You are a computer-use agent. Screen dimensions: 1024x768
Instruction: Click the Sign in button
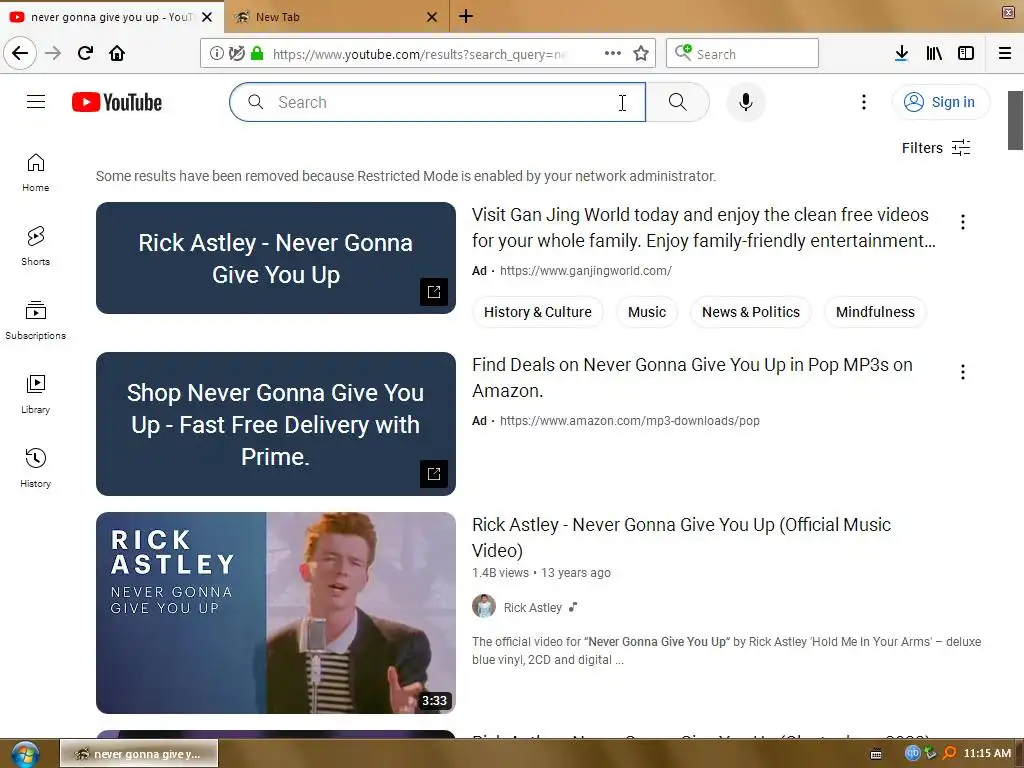(940, 102)
